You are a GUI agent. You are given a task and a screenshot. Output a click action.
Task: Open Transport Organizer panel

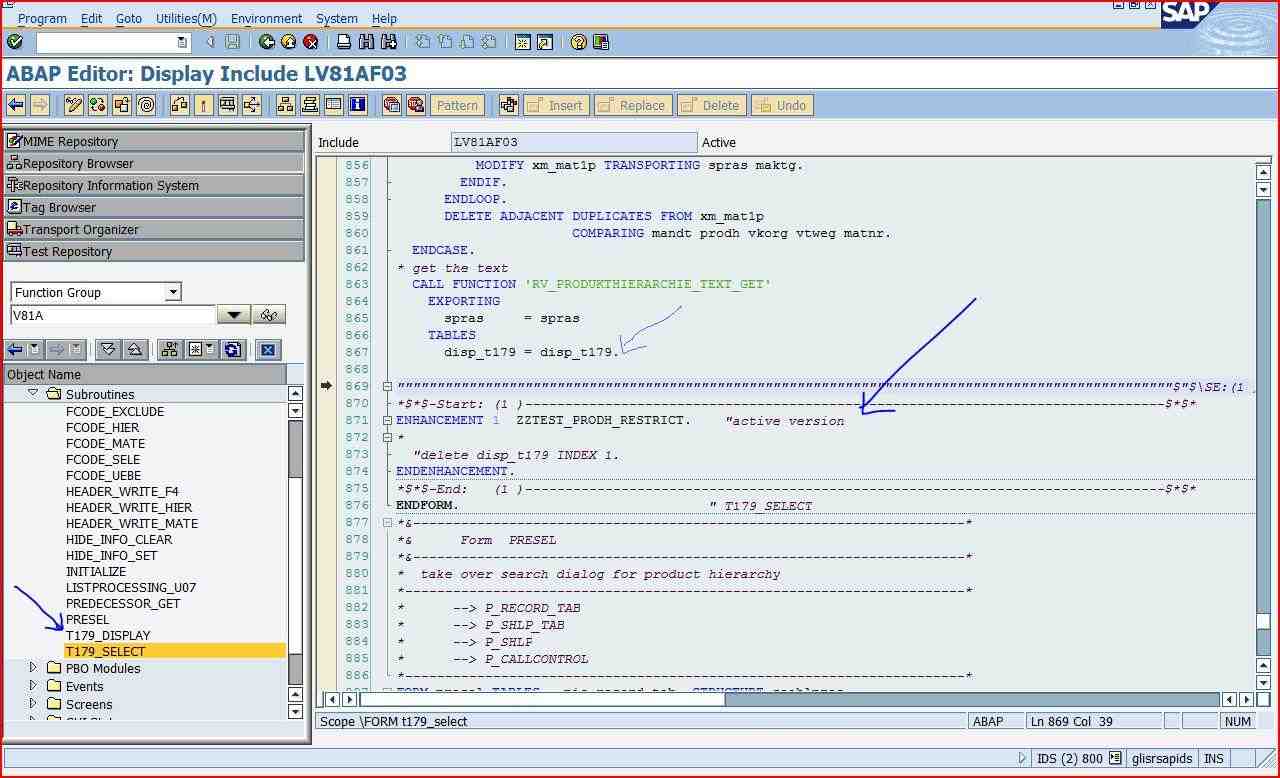[154, 229]
